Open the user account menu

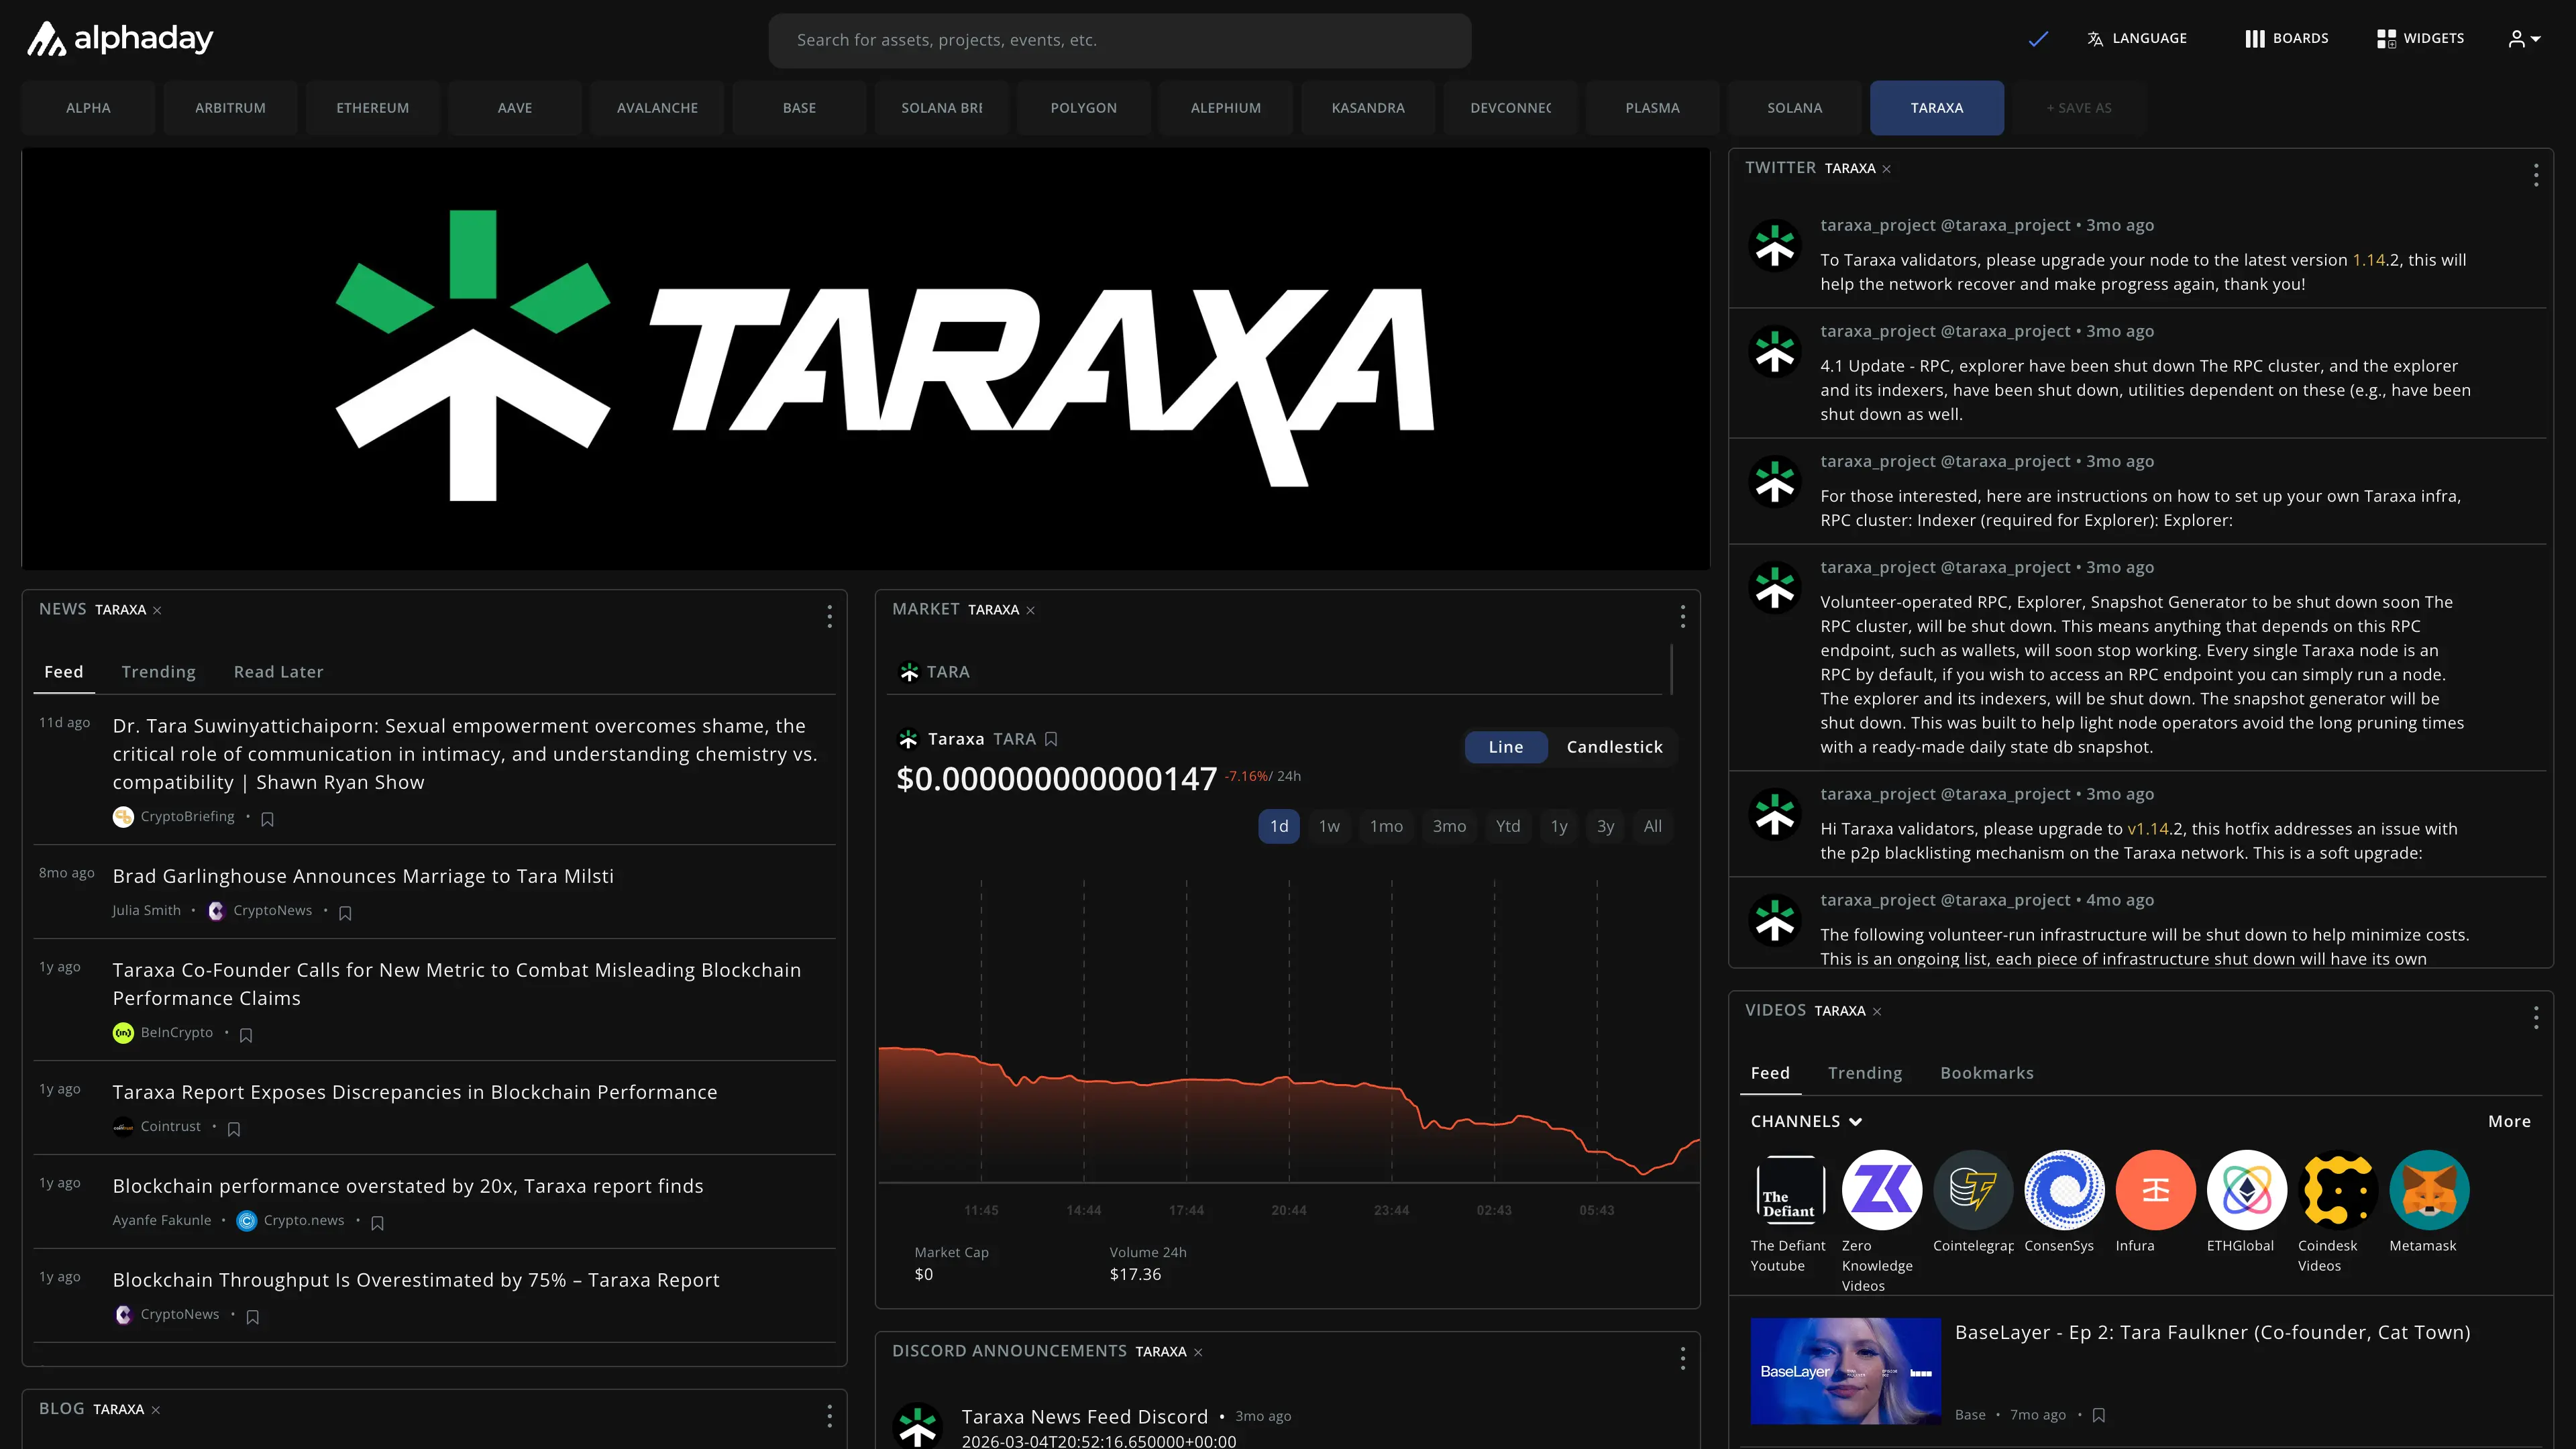pos(2524,39)
